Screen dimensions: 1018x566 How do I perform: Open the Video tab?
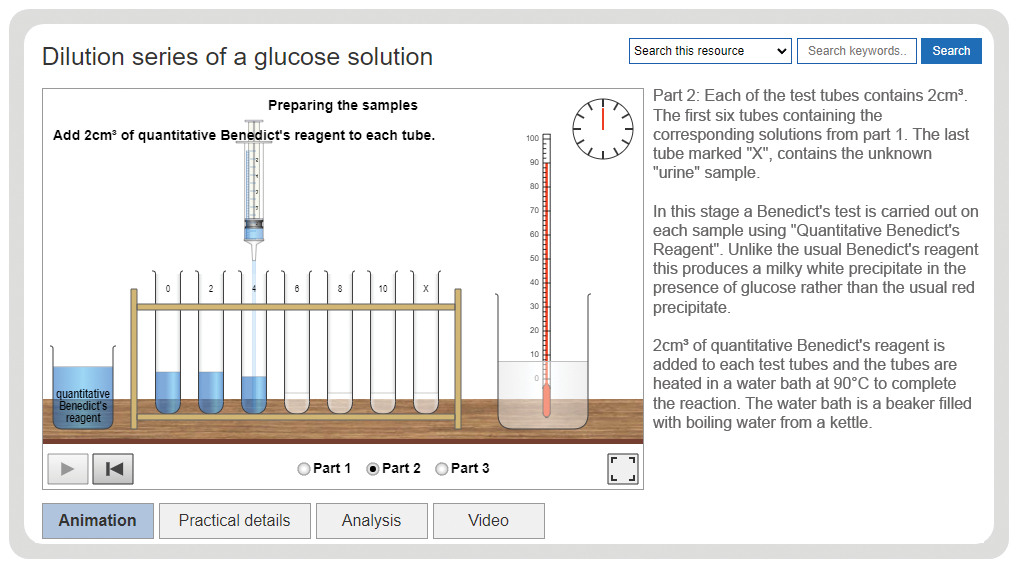point(488,521)
